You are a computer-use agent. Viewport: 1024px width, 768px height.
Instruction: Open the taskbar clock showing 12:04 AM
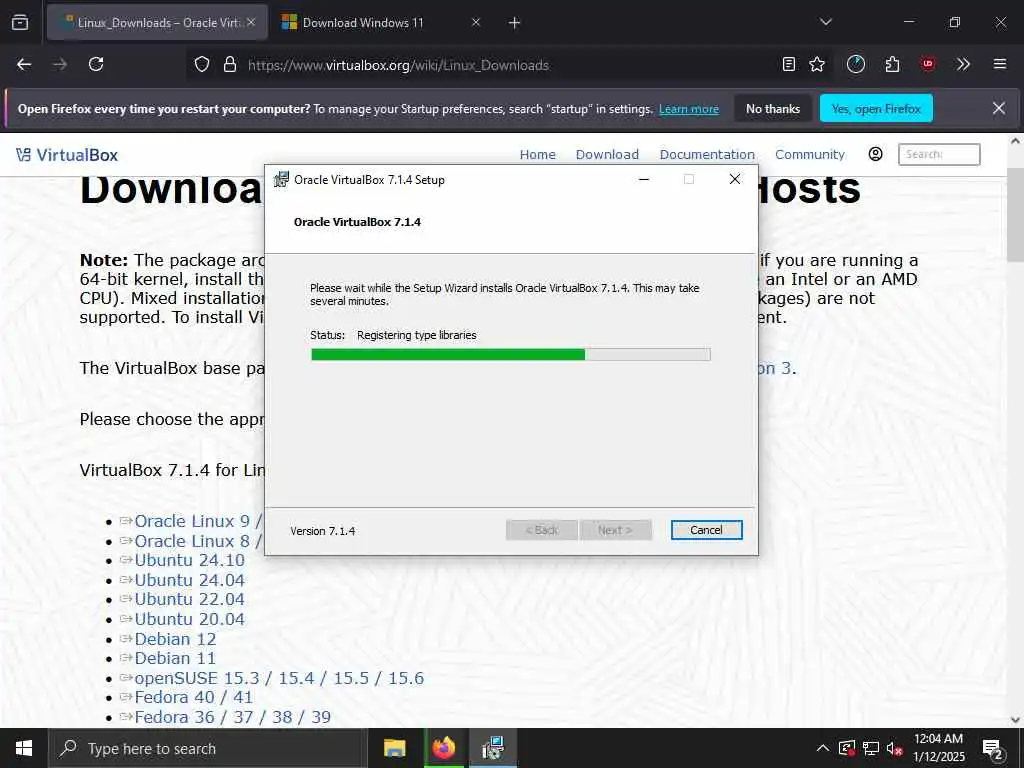pyautogui.click(x=939, y=748)
